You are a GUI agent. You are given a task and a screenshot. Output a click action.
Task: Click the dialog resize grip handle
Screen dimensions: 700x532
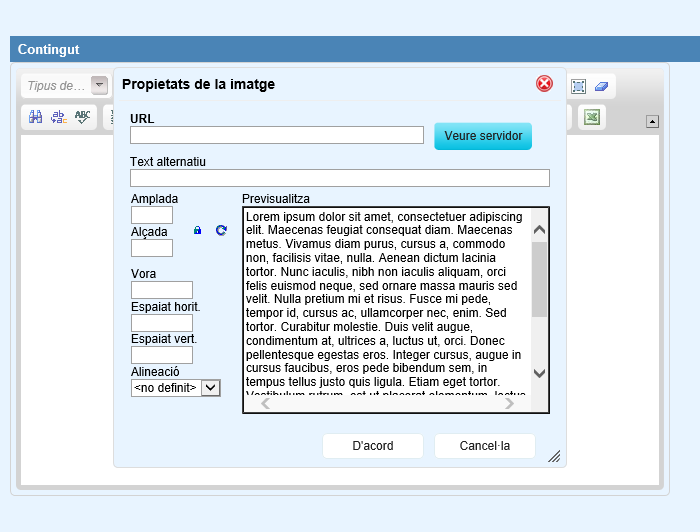(x=554, y=456)
